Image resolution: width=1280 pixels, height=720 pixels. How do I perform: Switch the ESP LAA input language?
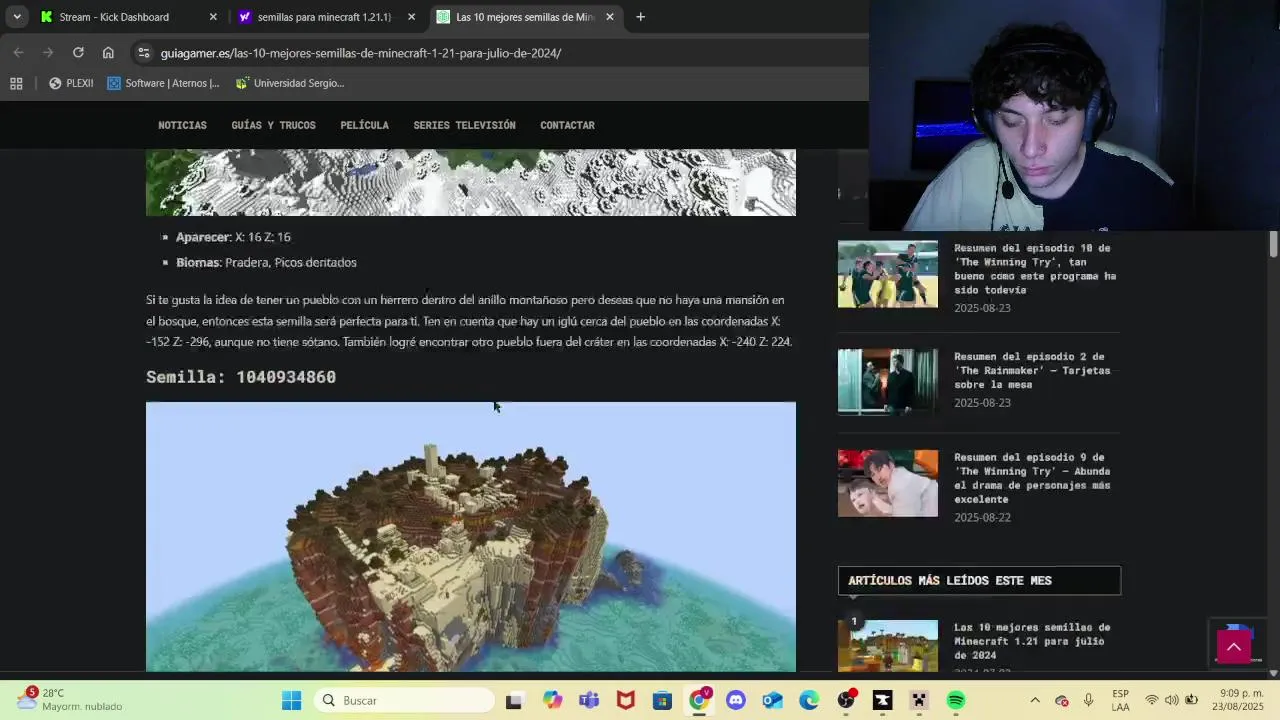click(1121, 700)
